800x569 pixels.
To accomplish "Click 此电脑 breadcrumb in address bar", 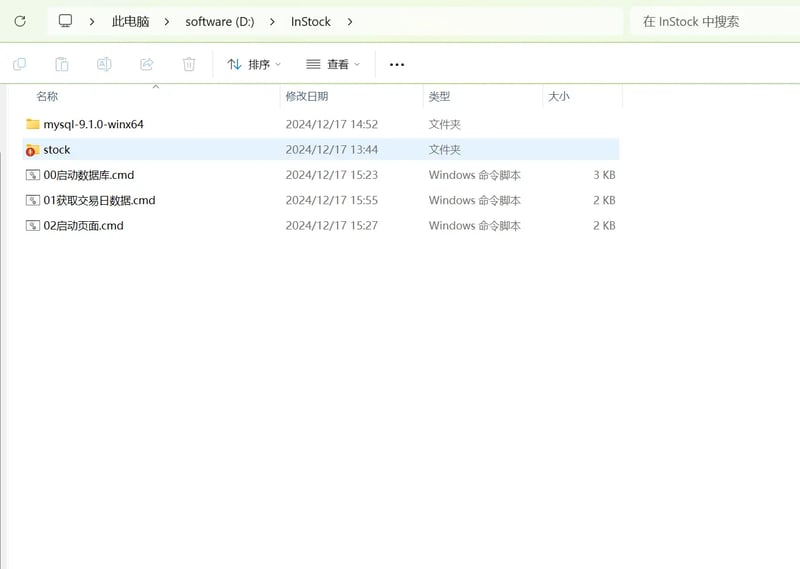I will click(130, 21).
